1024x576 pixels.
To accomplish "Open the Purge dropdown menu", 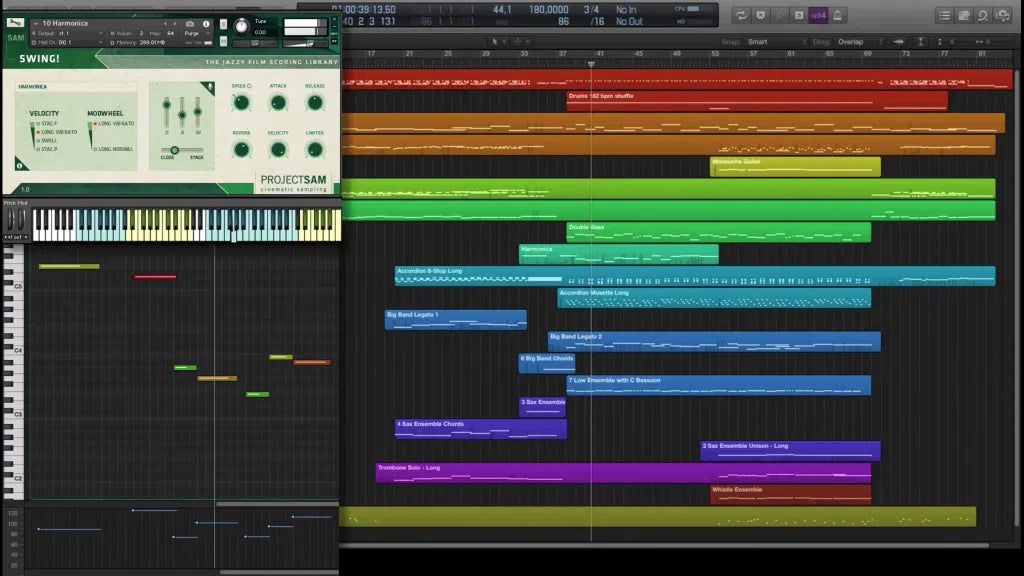I will point(193,33).
